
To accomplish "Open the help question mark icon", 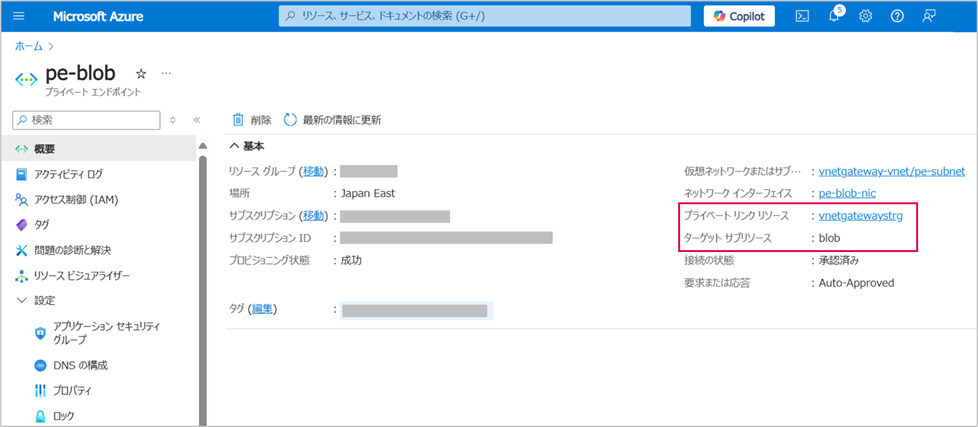I will (x=897, y=16).
